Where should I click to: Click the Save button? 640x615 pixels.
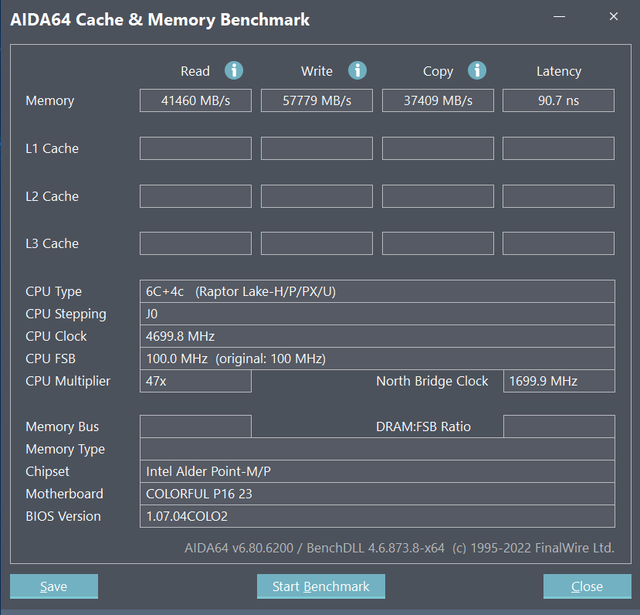54,586
